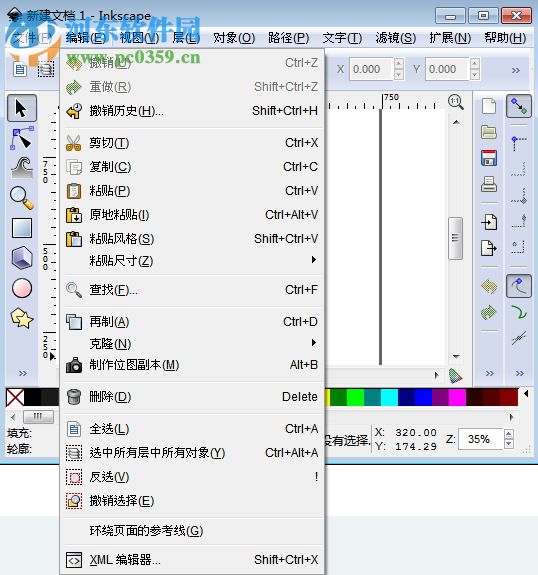Click the Open folder icon
538x575 pixels.
point(489,132)
